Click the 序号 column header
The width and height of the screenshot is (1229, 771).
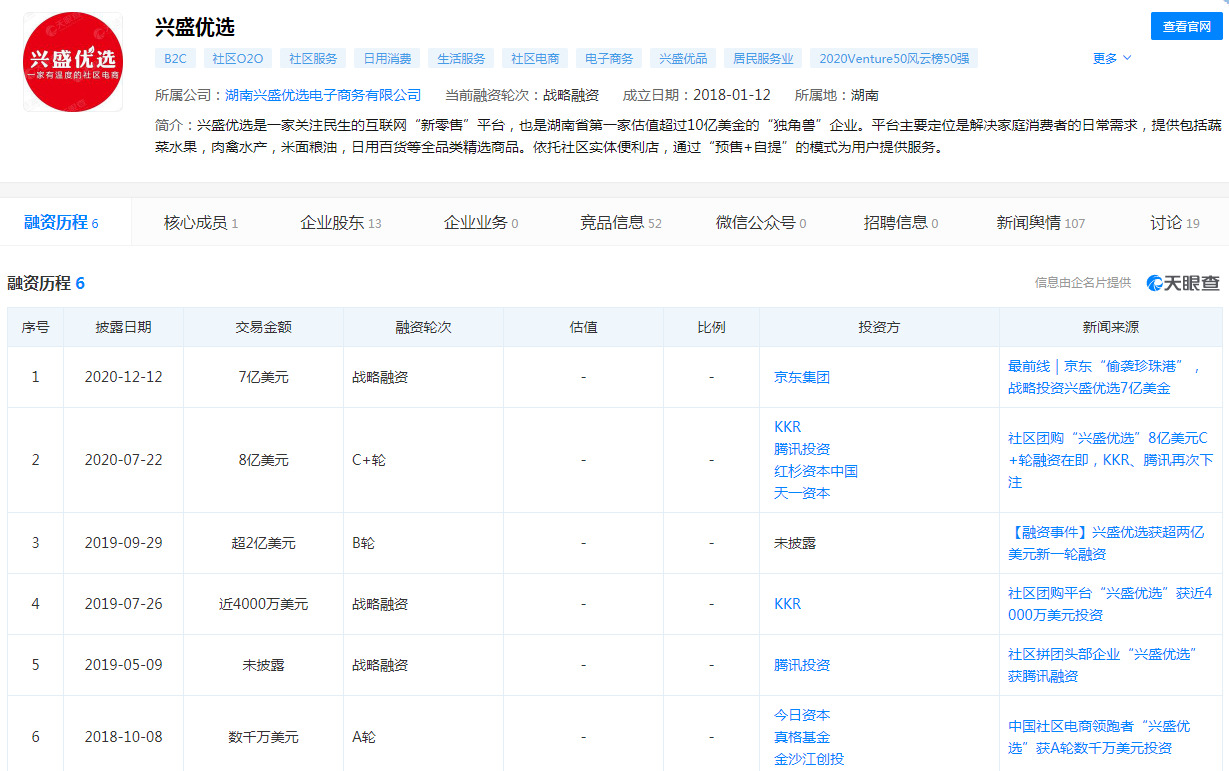click(x=35, y=327)
